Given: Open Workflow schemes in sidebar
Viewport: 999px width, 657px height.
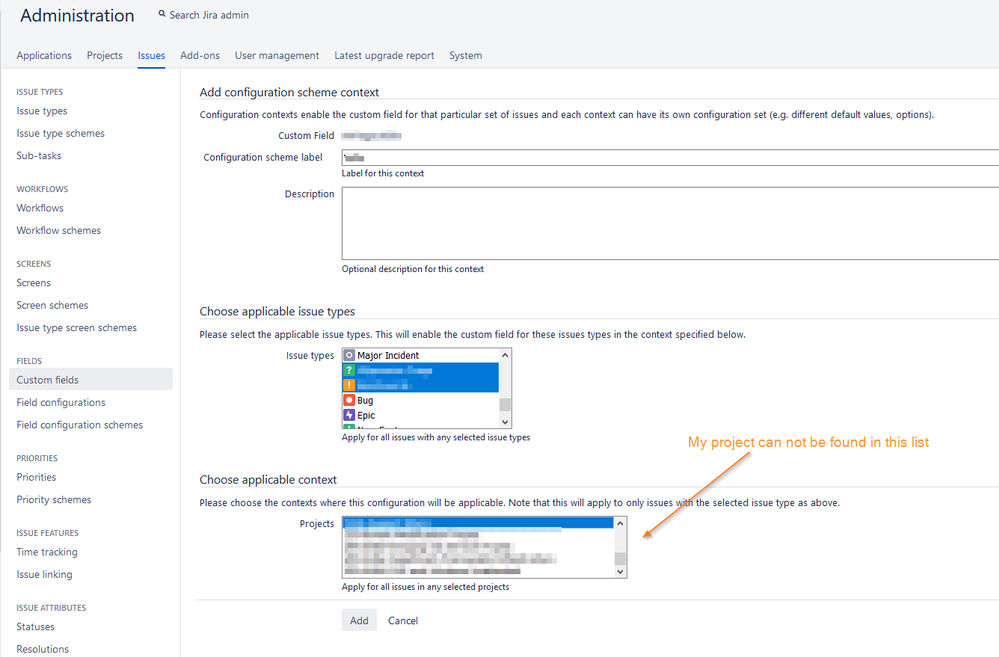Looking at the screenshot, I should coord(59,230).
